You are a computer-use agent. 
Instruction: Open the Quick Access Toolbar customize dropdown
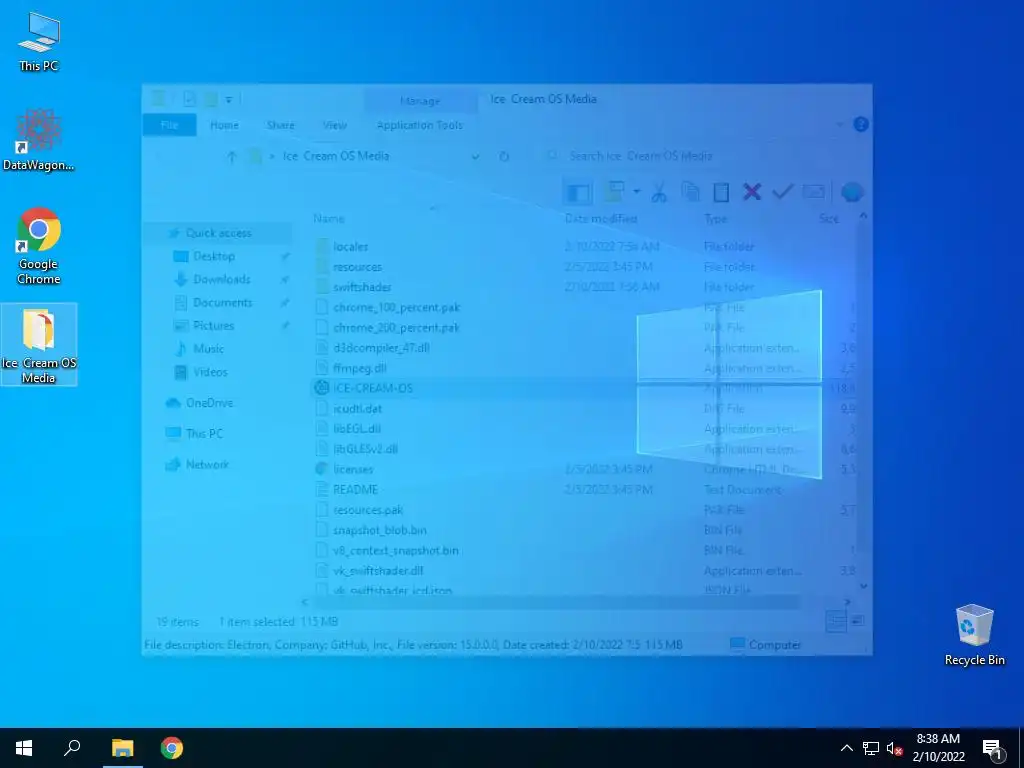pos(229,100)
